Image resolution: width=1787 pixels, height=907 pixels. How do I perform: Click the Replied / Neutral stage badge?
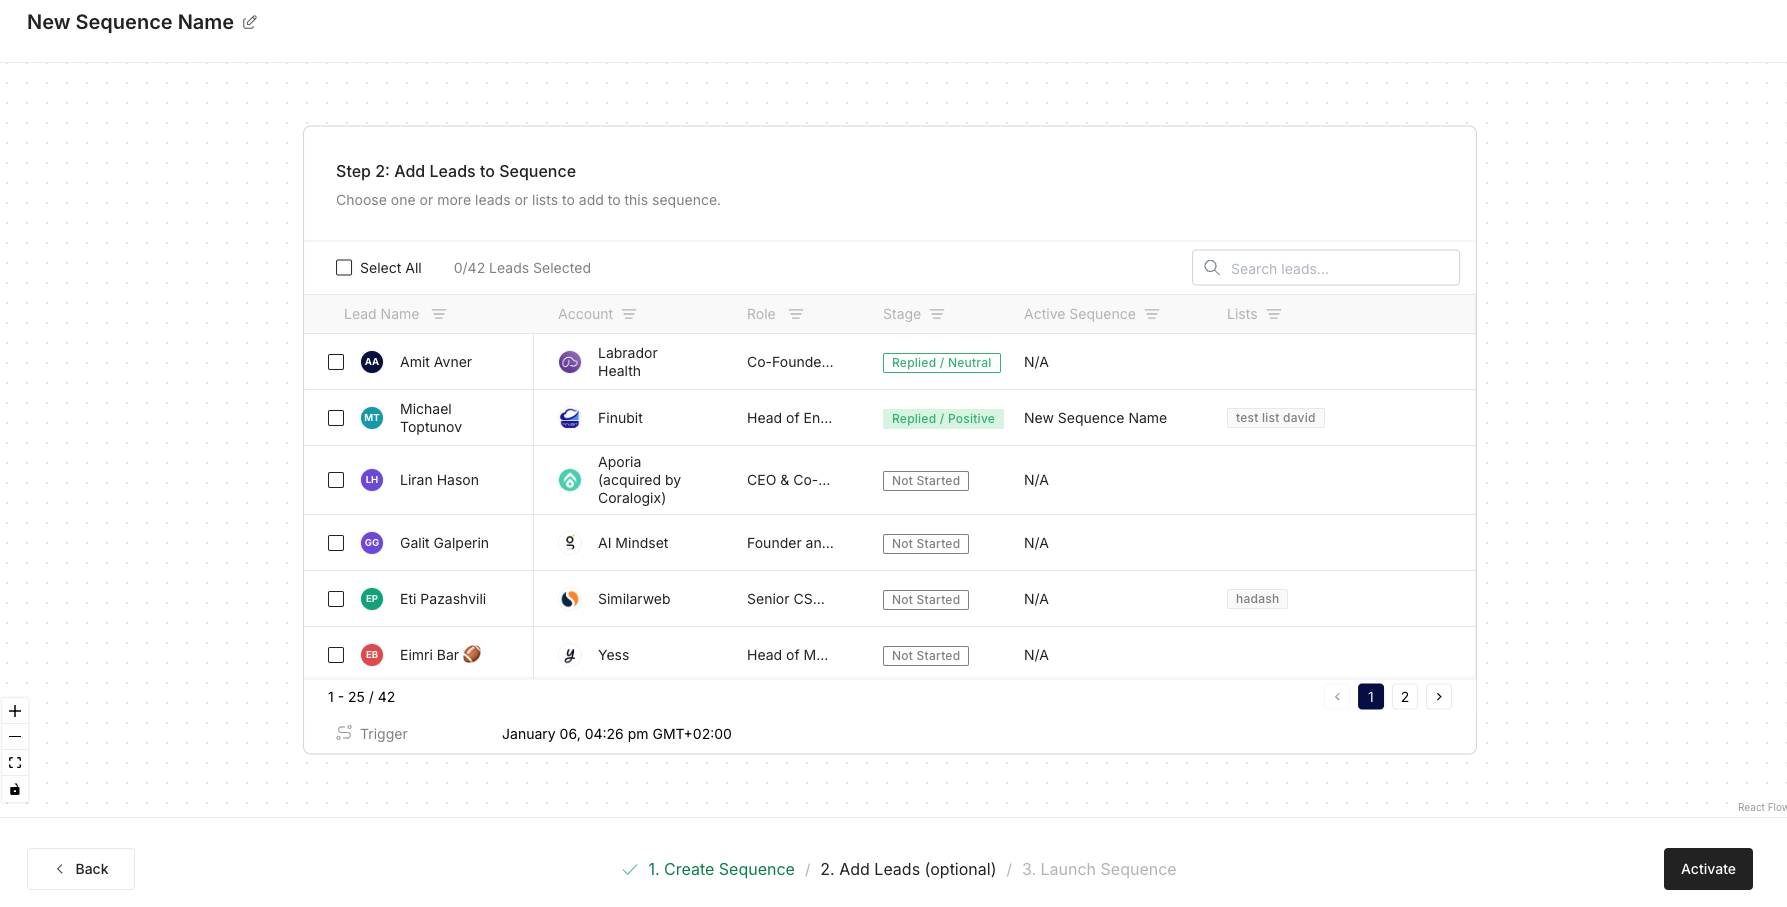942,363
